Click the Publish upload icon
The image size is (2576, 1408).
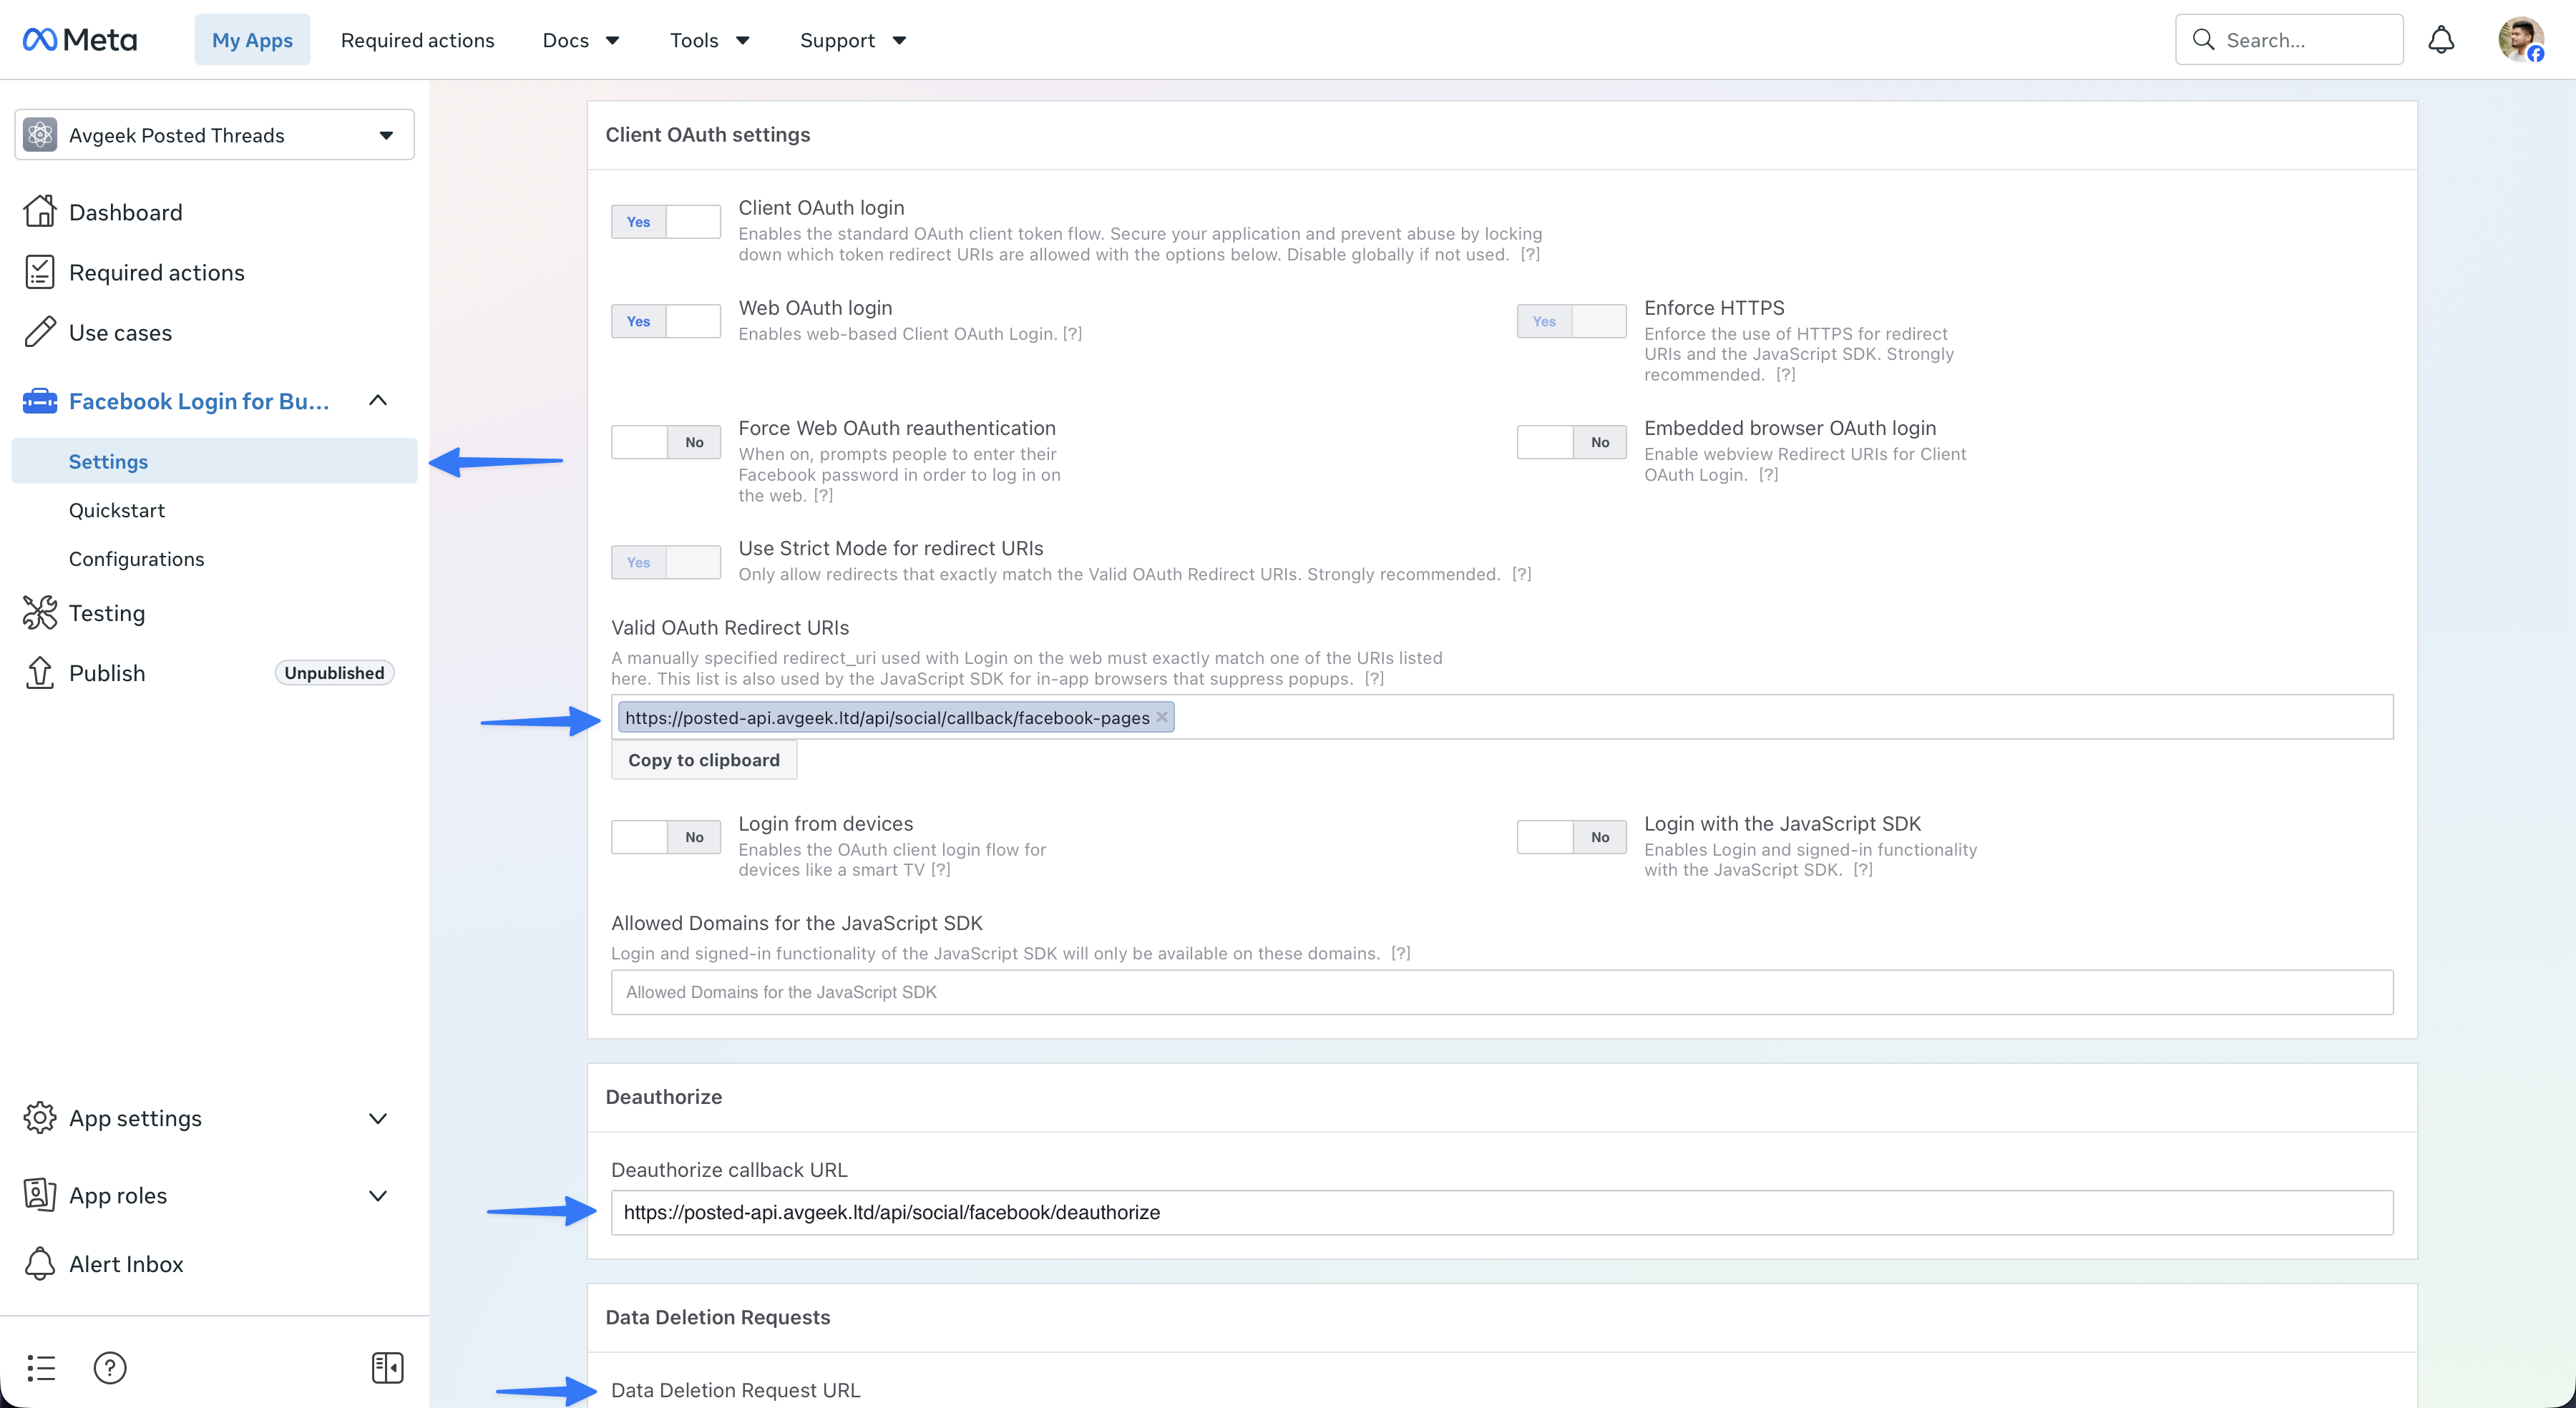(40, 673)
